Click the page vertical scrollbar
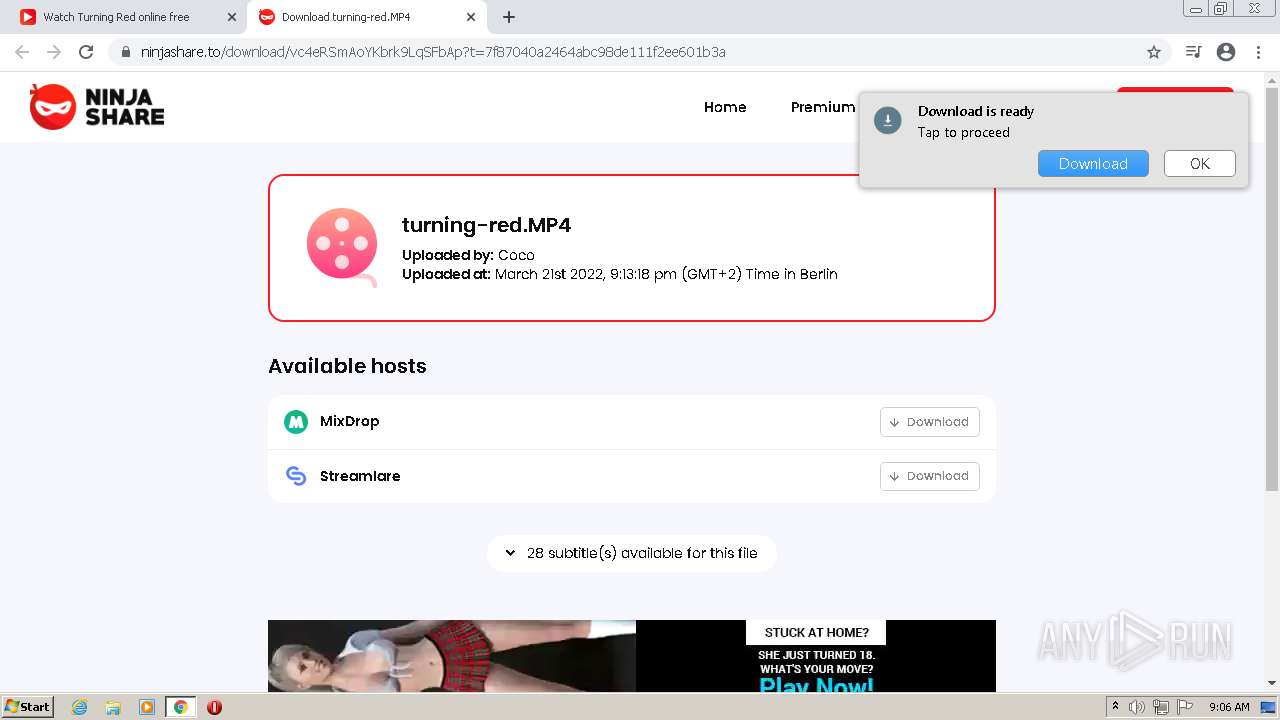 tap(1272, 290)
